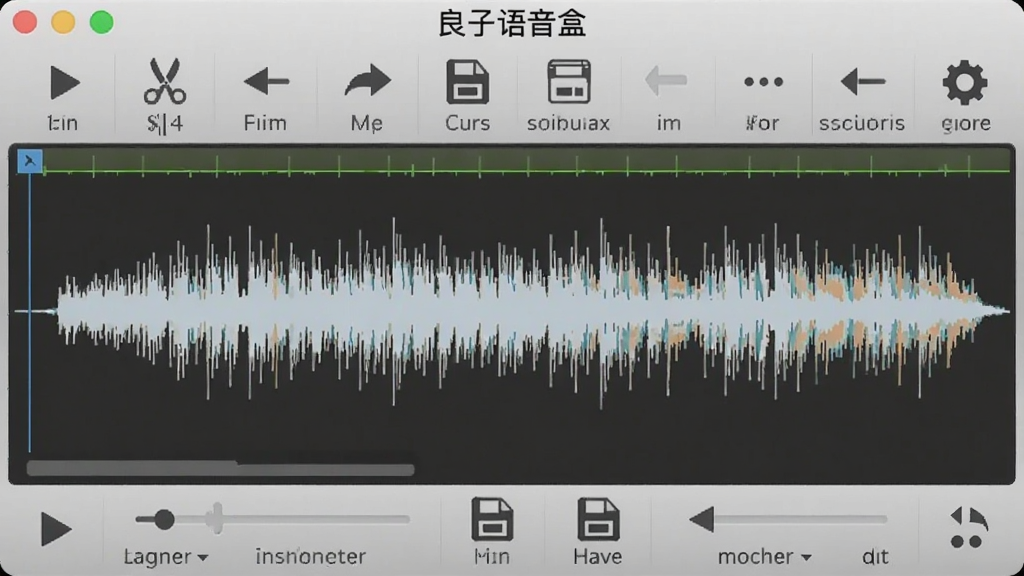Expand the mocher dropdown
This screenshot has height=576, width=1024.
click(x=764, y=556)
